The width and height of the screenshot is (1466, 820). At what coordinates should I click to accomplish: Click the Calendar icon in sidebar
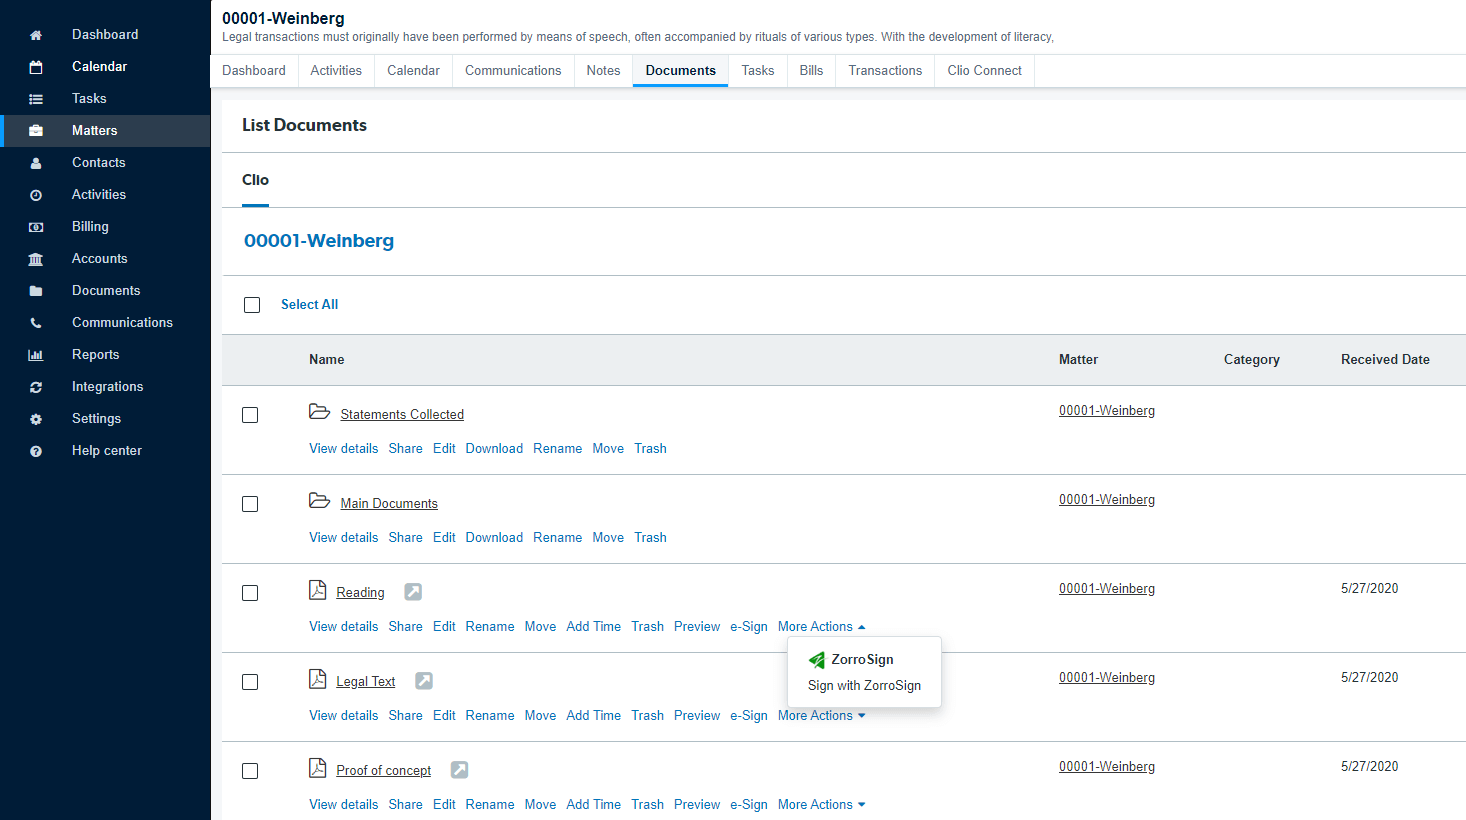36,67
